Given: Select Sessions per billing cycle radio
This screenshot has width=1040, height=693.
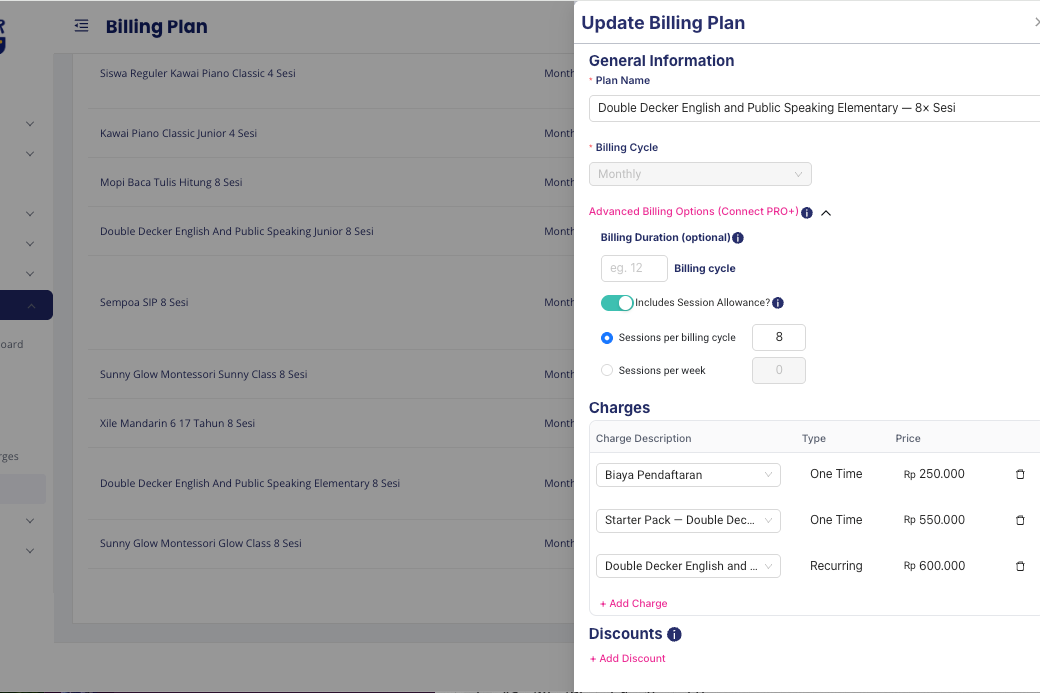Looking at the screenshot, I should 607,338.
